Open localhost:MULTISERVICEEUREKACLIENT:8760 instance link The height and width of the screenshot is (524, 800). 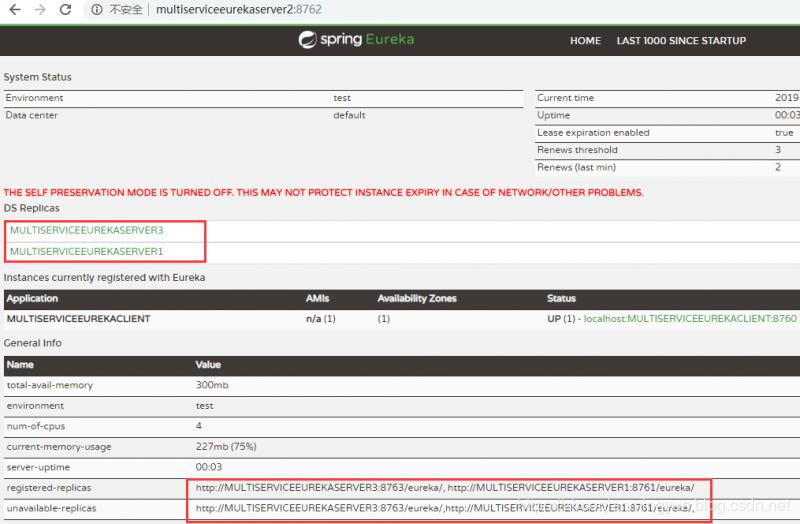[x=690, y=318]
